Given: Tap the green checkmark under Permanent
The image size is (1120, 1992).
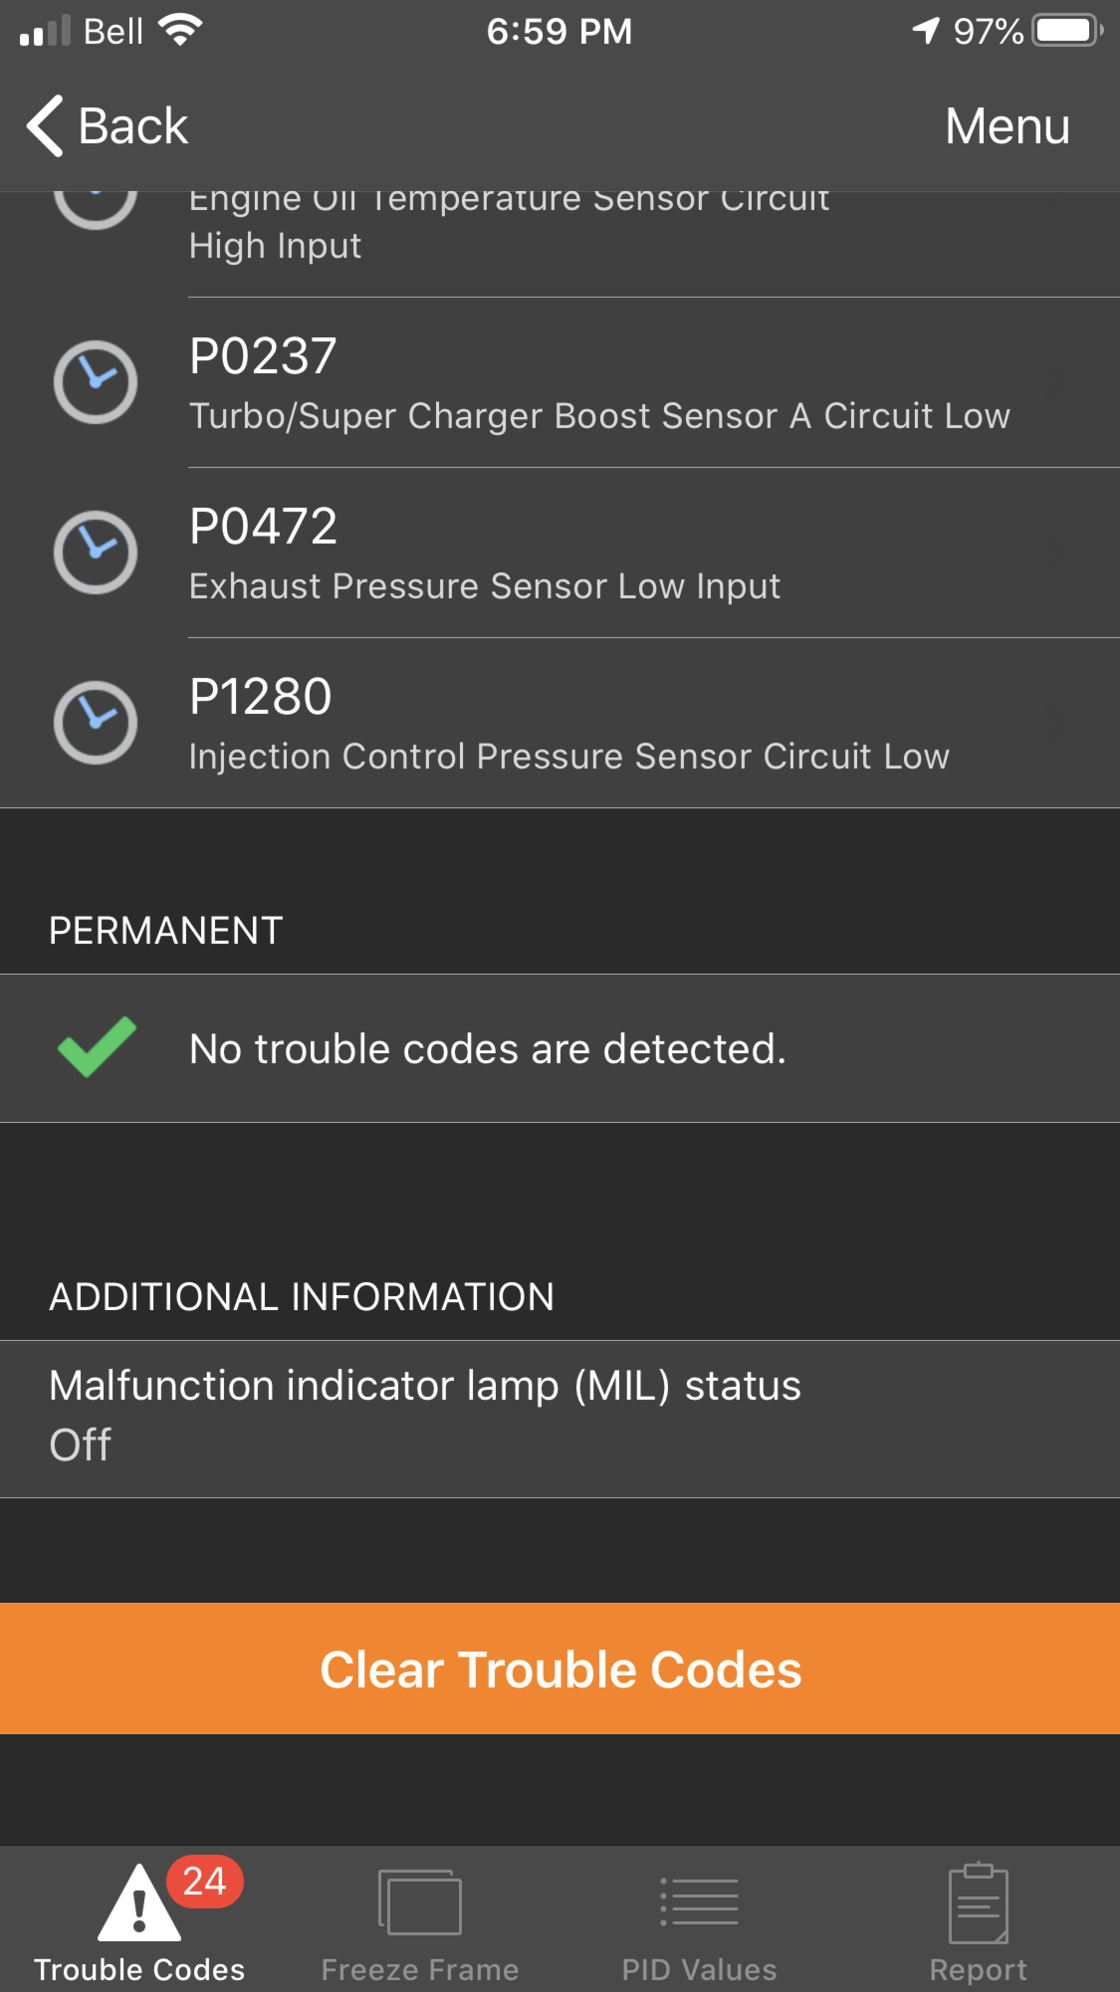Looking at the screenshot, I should click(96, 1047).
